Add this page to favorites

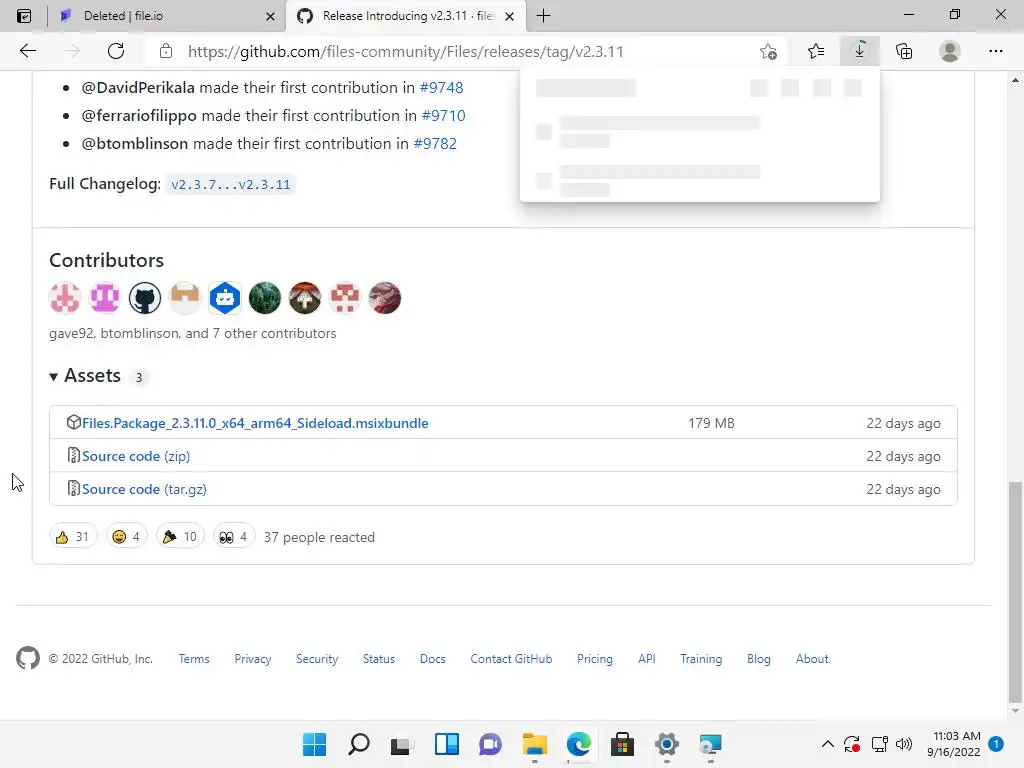click(x=769, y=51)
